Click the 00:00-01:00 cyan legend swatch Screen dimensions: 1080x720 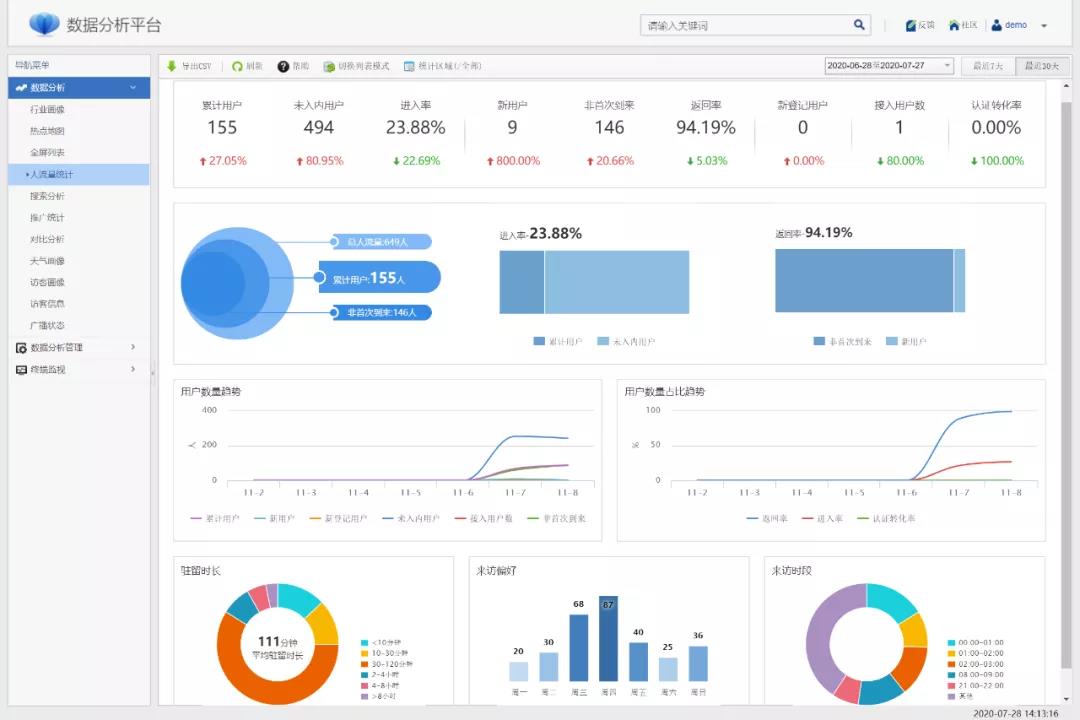(951, 643)
